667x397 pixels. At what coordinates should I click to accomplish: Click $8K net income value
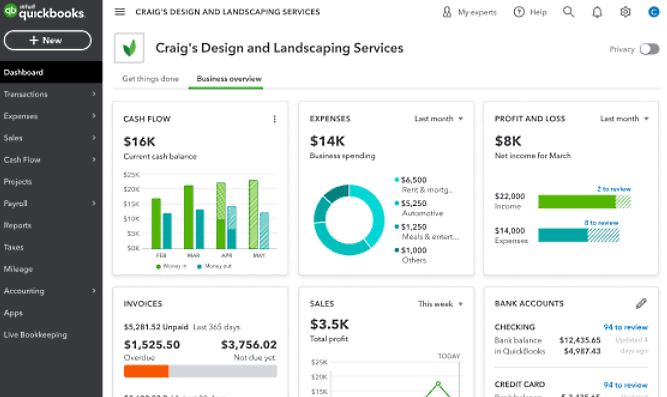tap(508, 141)
